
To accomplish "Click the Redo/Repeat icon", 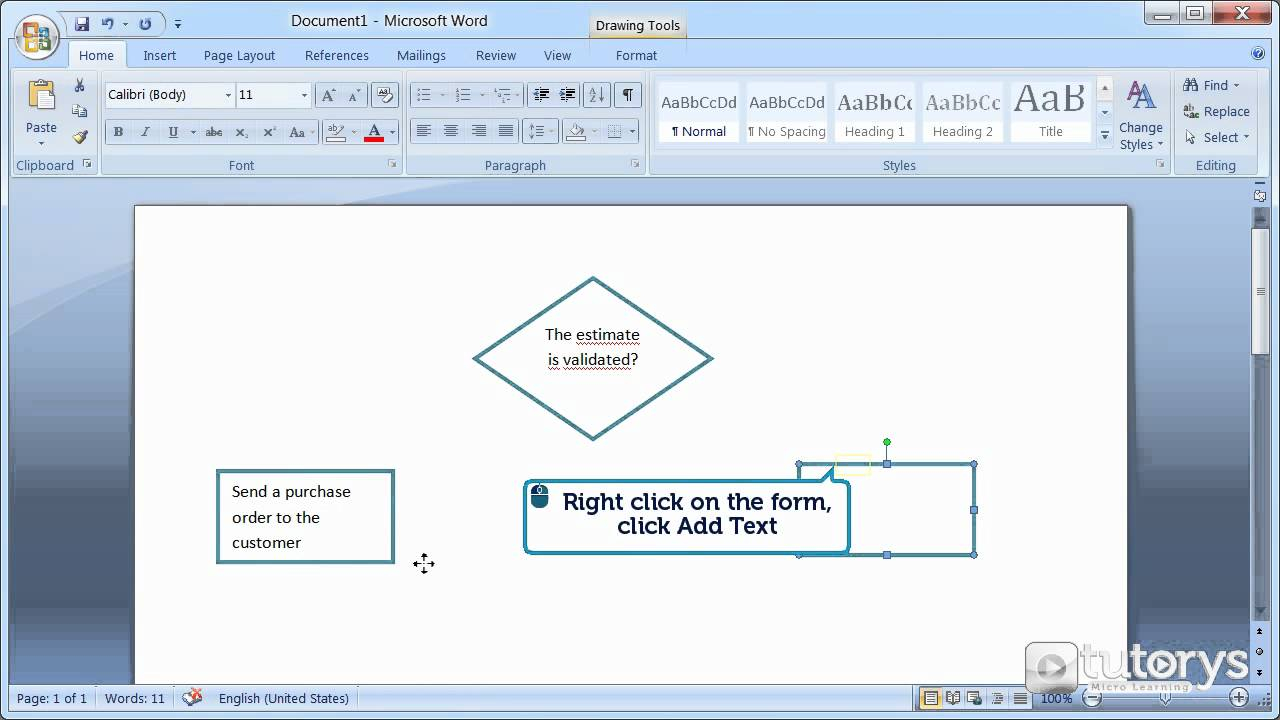I will pyautogui.click(x=146, y=23).
